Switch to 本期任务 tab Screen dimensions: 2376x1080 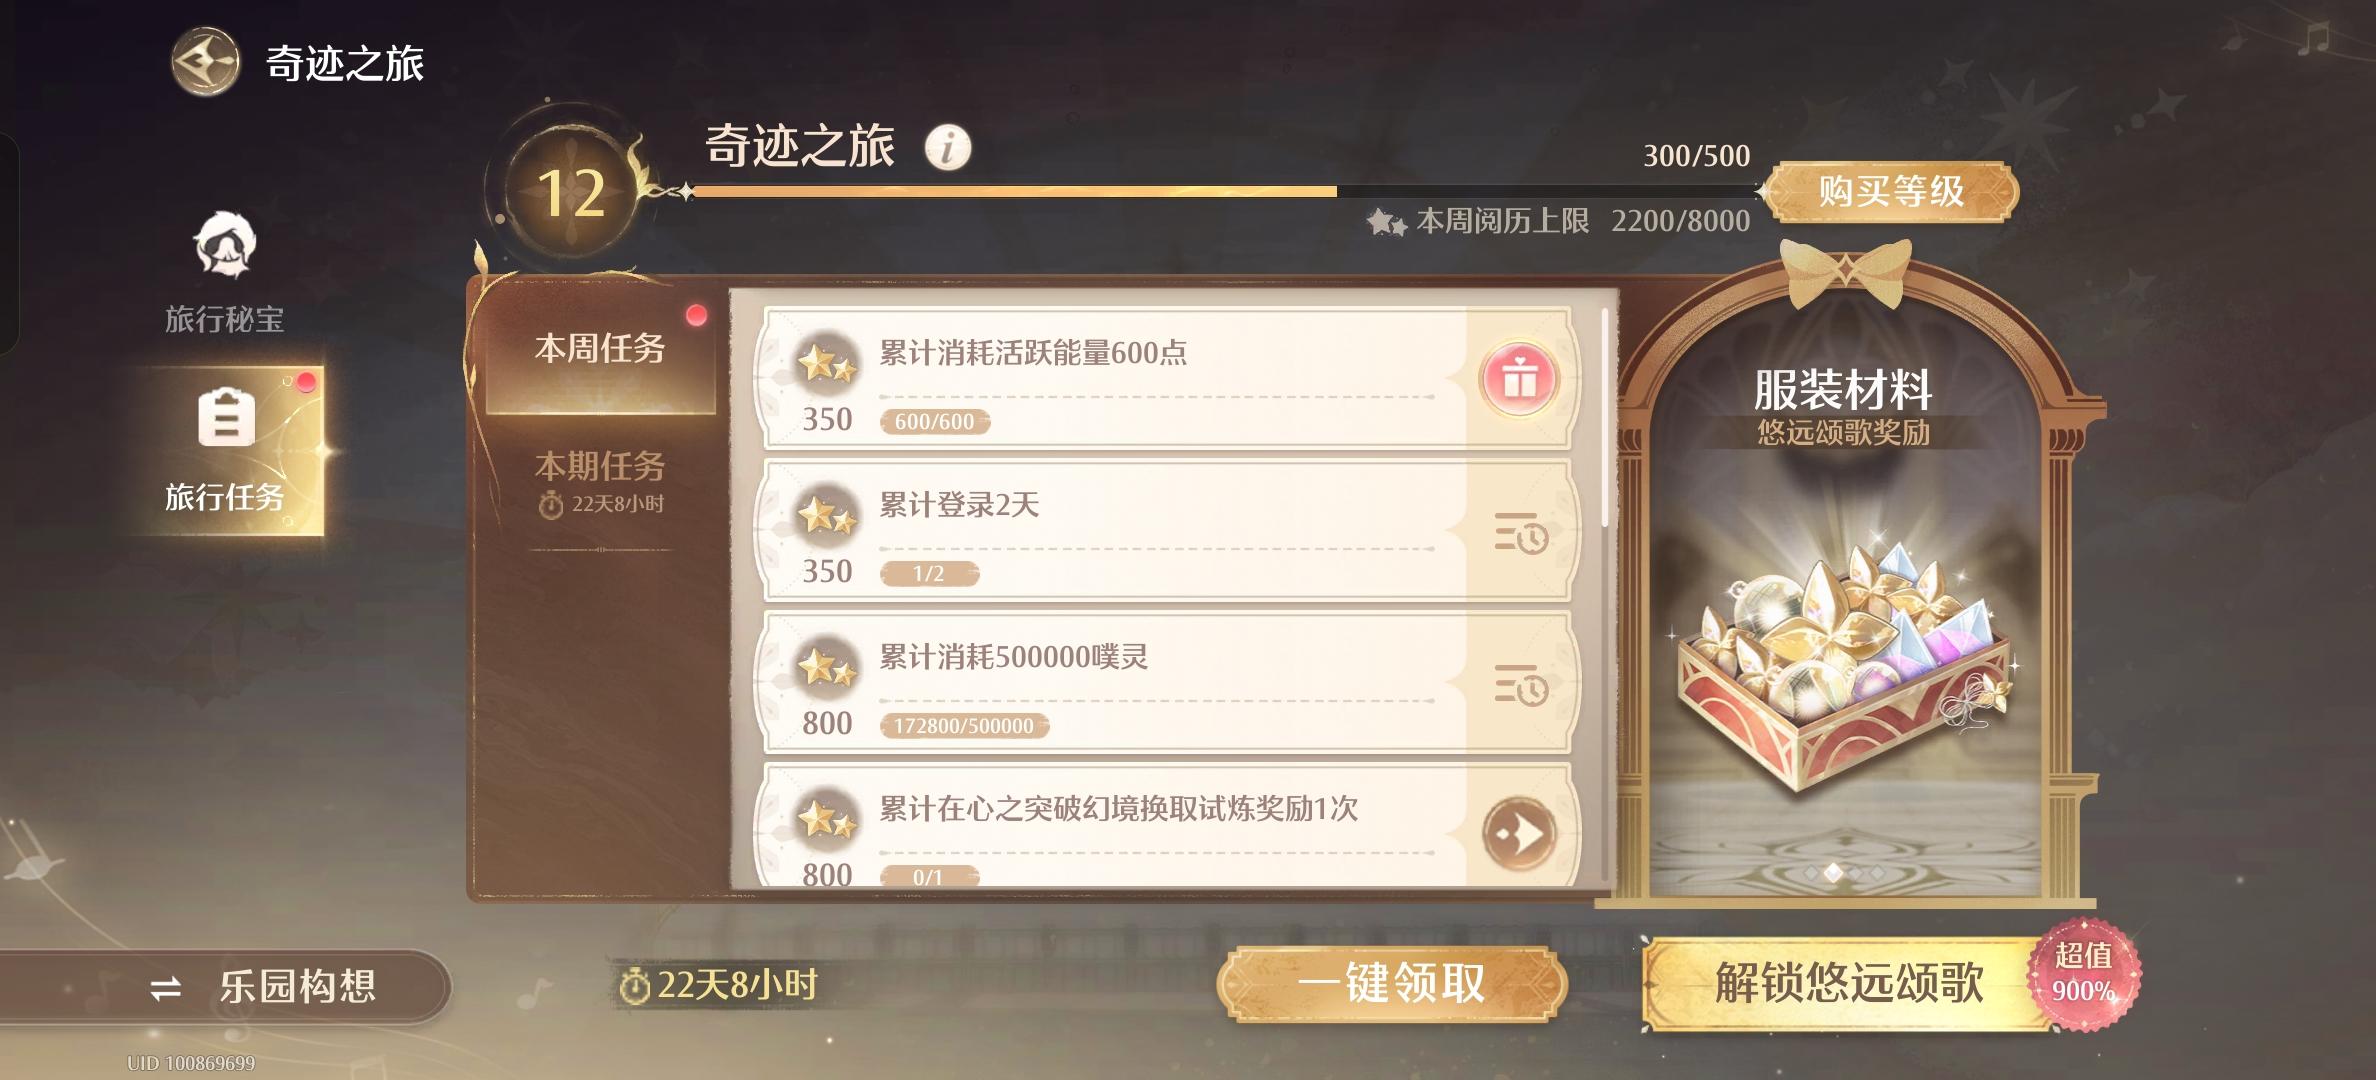[x=600, y=482]
